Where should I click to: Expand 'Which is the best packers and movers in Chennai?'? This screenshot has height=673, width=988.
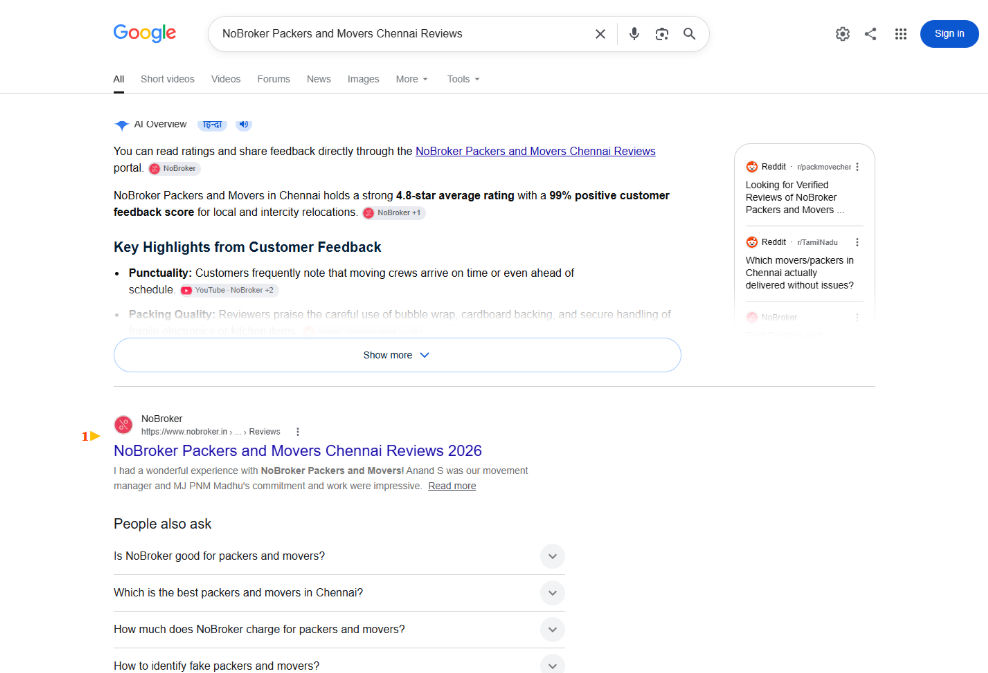click(x=339, y=593)
